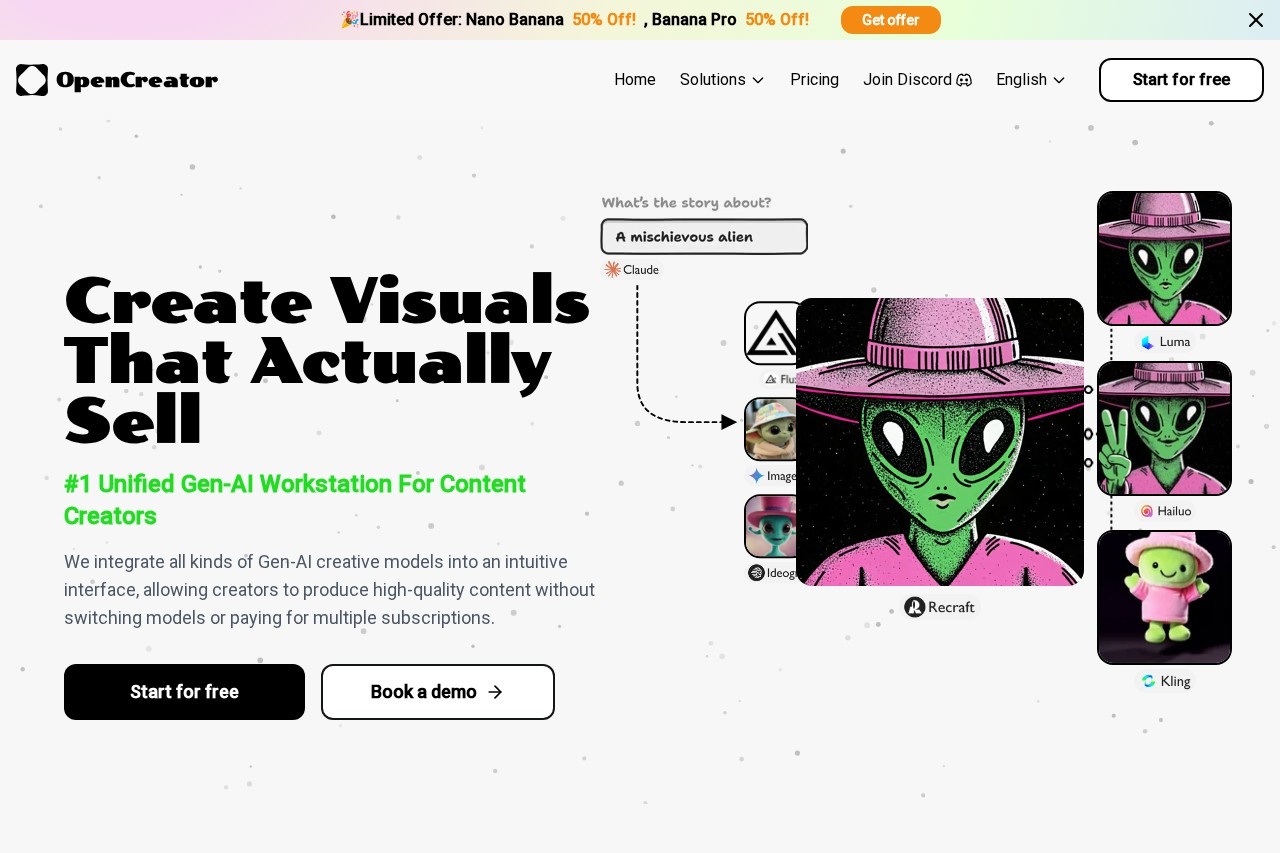Click the Hailuo model icon

point(1147,511)
